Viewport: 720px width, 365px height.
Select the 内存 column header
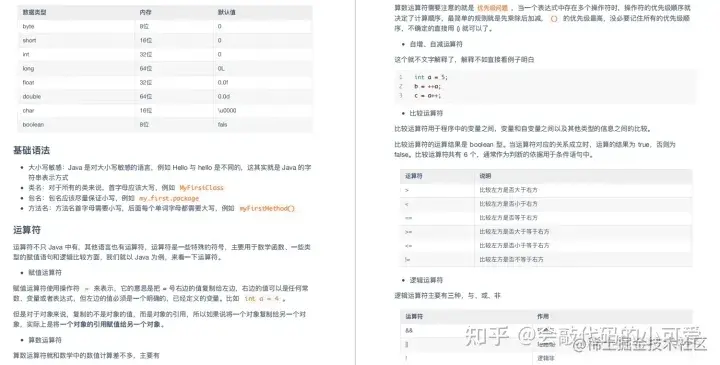(146, 12)
